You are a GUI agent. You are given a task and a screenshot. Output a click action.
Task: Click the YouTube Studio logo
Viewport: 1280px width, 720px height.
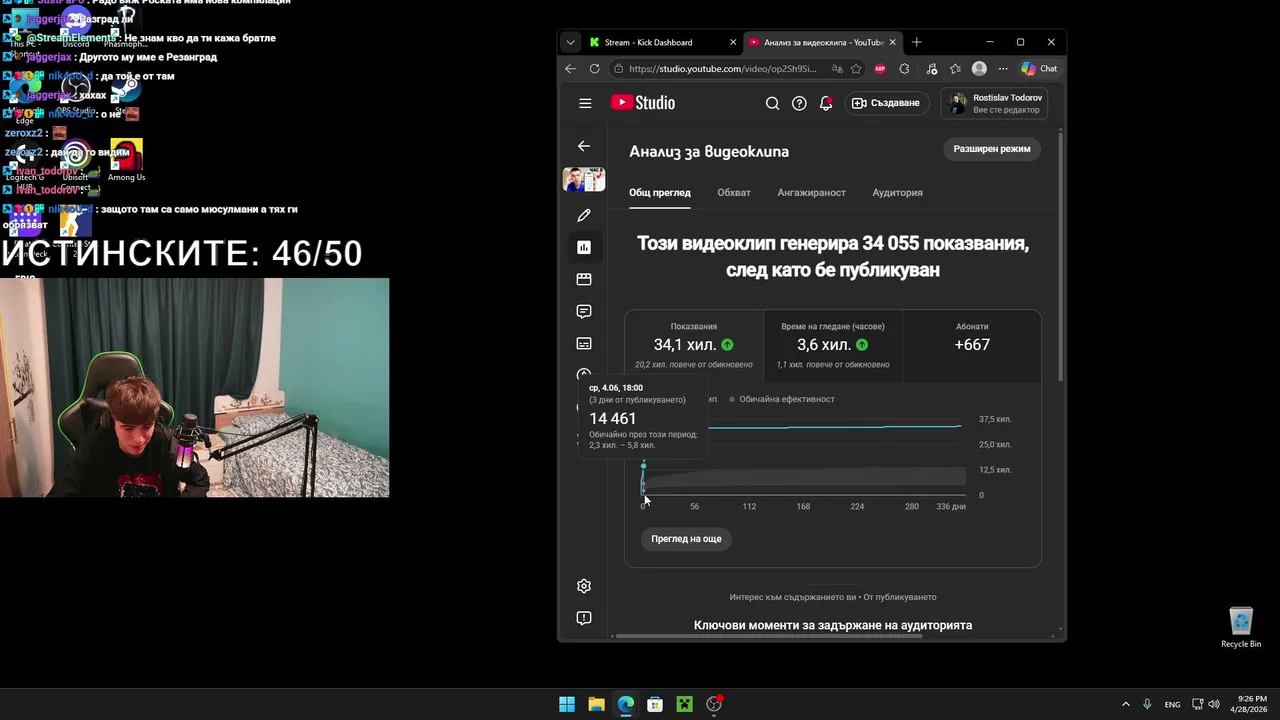[x=643, y=103]
